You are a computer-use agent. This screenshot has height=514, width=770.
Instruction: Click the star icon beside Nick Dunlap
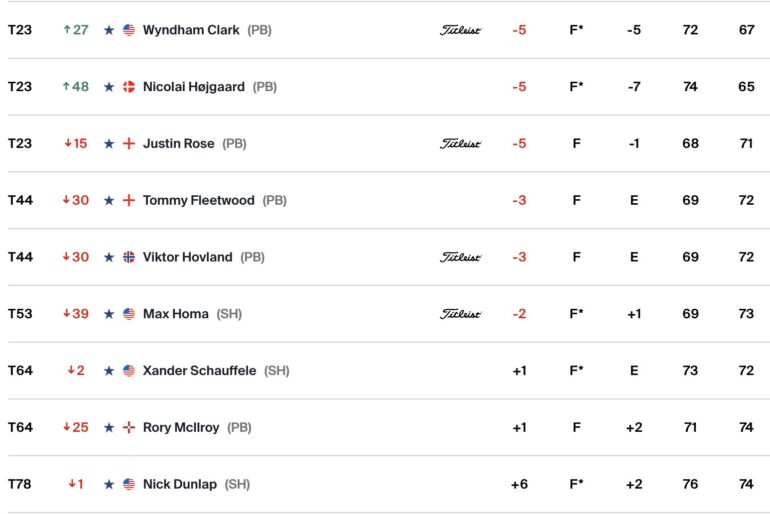[x=109, y=485]
